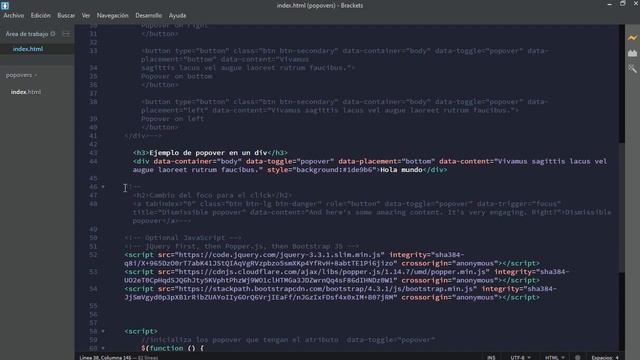Click the linting status circle indicator
The height and width of the screenshot is (360, 640).
578,358
